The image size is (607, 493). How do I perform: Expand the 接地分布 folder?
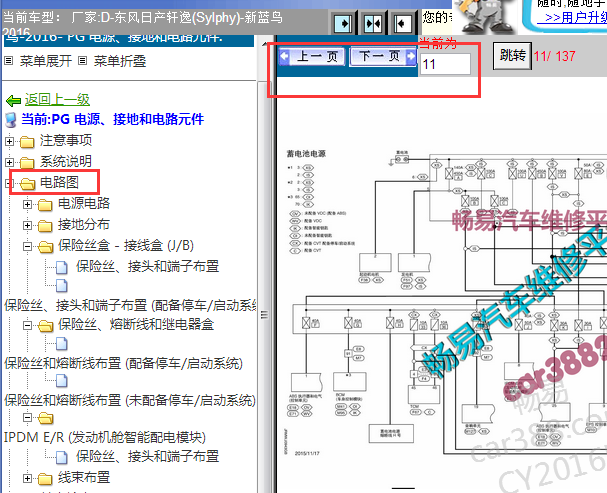[x=27, y=225]
